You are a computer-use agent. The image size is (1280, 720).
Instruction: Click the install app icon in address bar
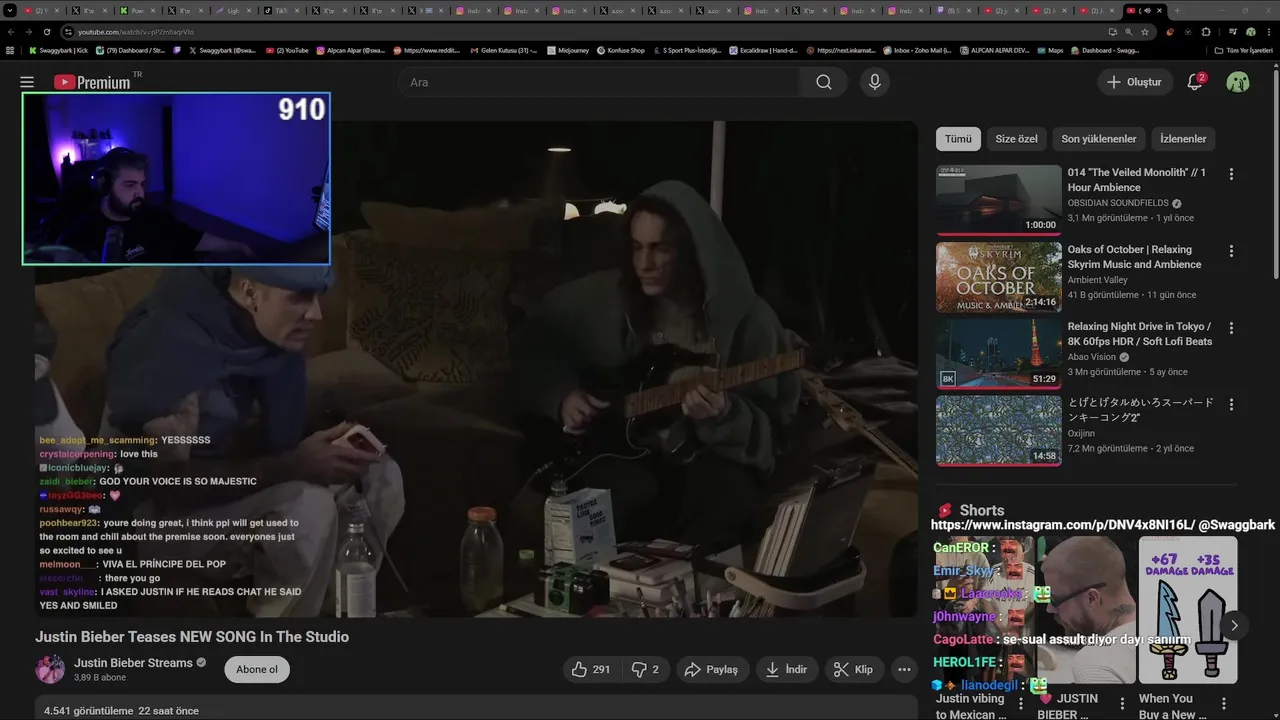1112,32
